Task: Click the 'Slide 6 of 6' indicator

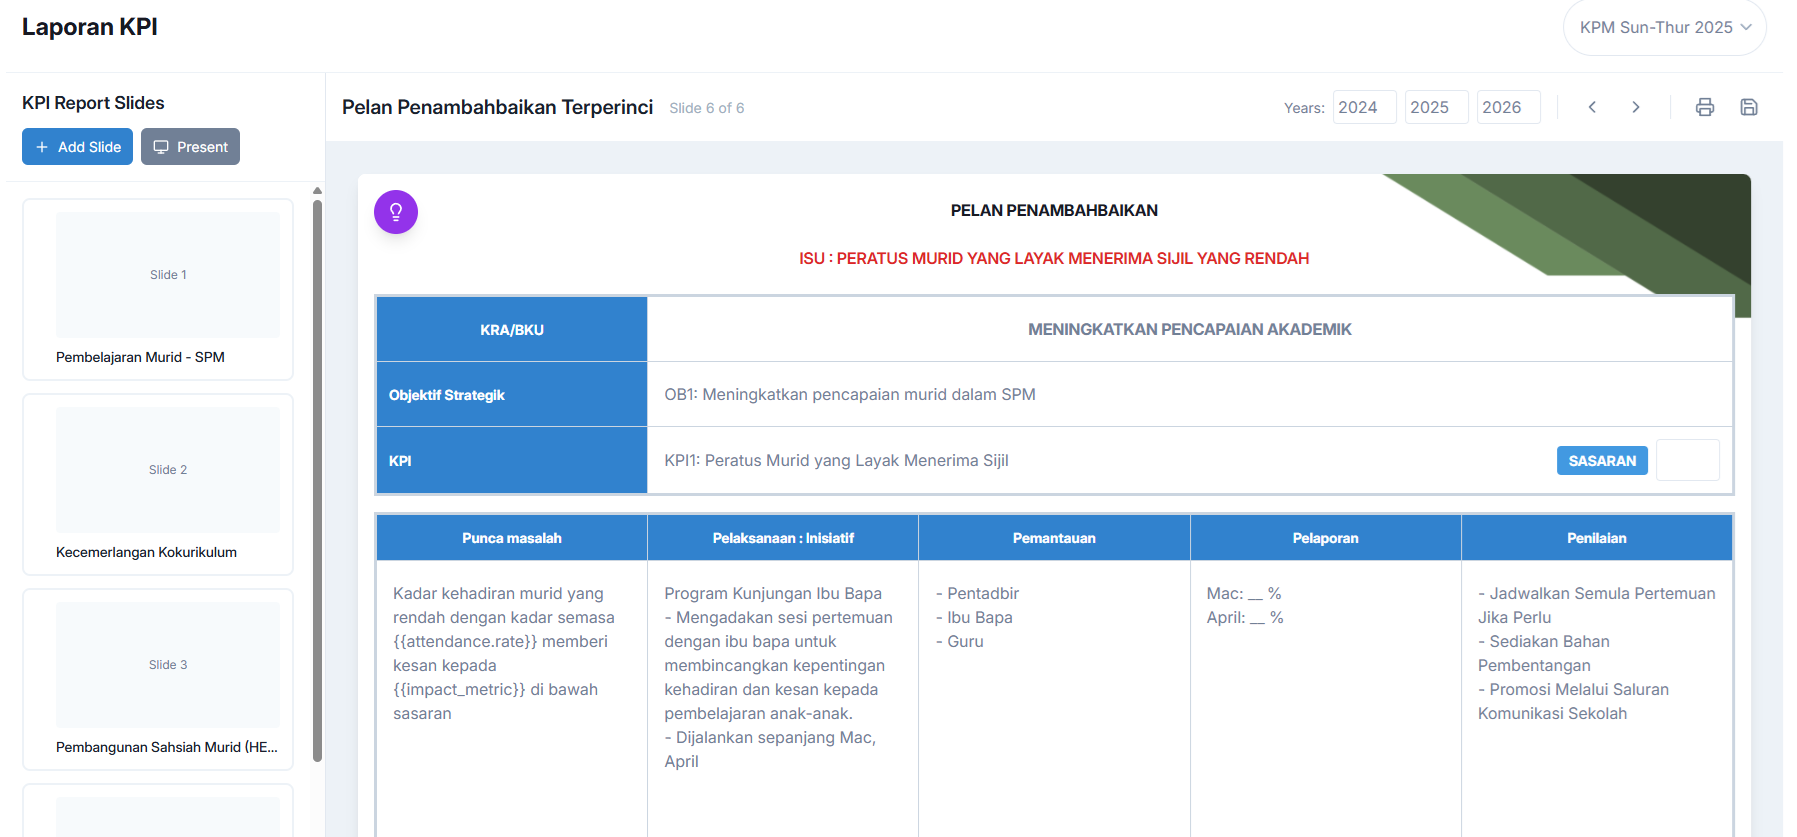Action: click(x=707, y=108)
